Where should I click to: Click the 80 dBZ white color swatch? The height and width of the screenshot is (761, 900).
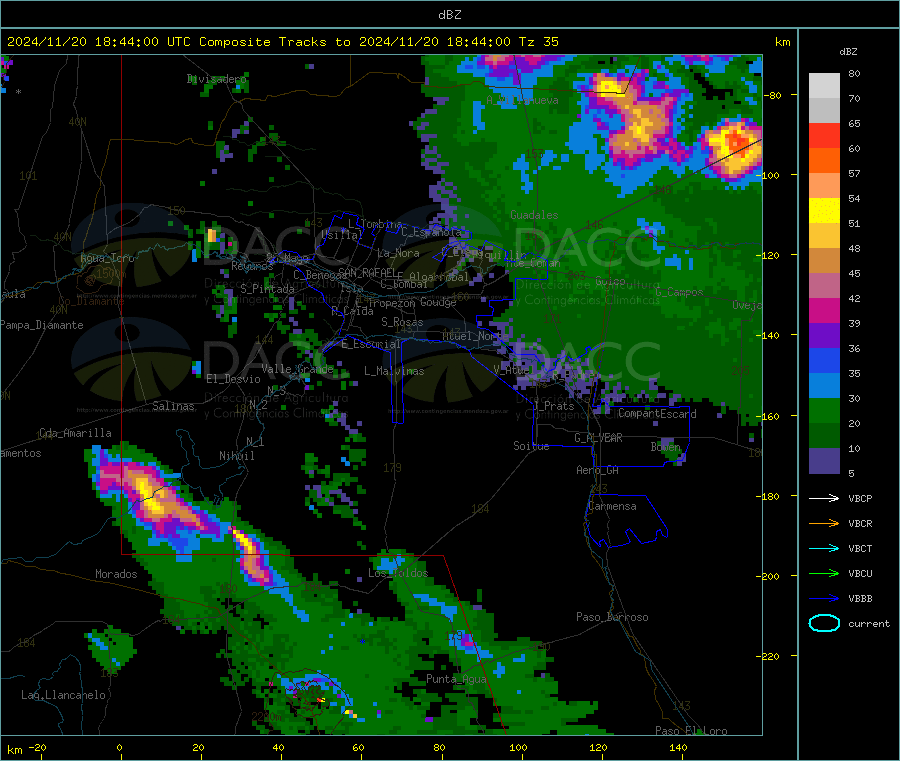click(824, 86)
